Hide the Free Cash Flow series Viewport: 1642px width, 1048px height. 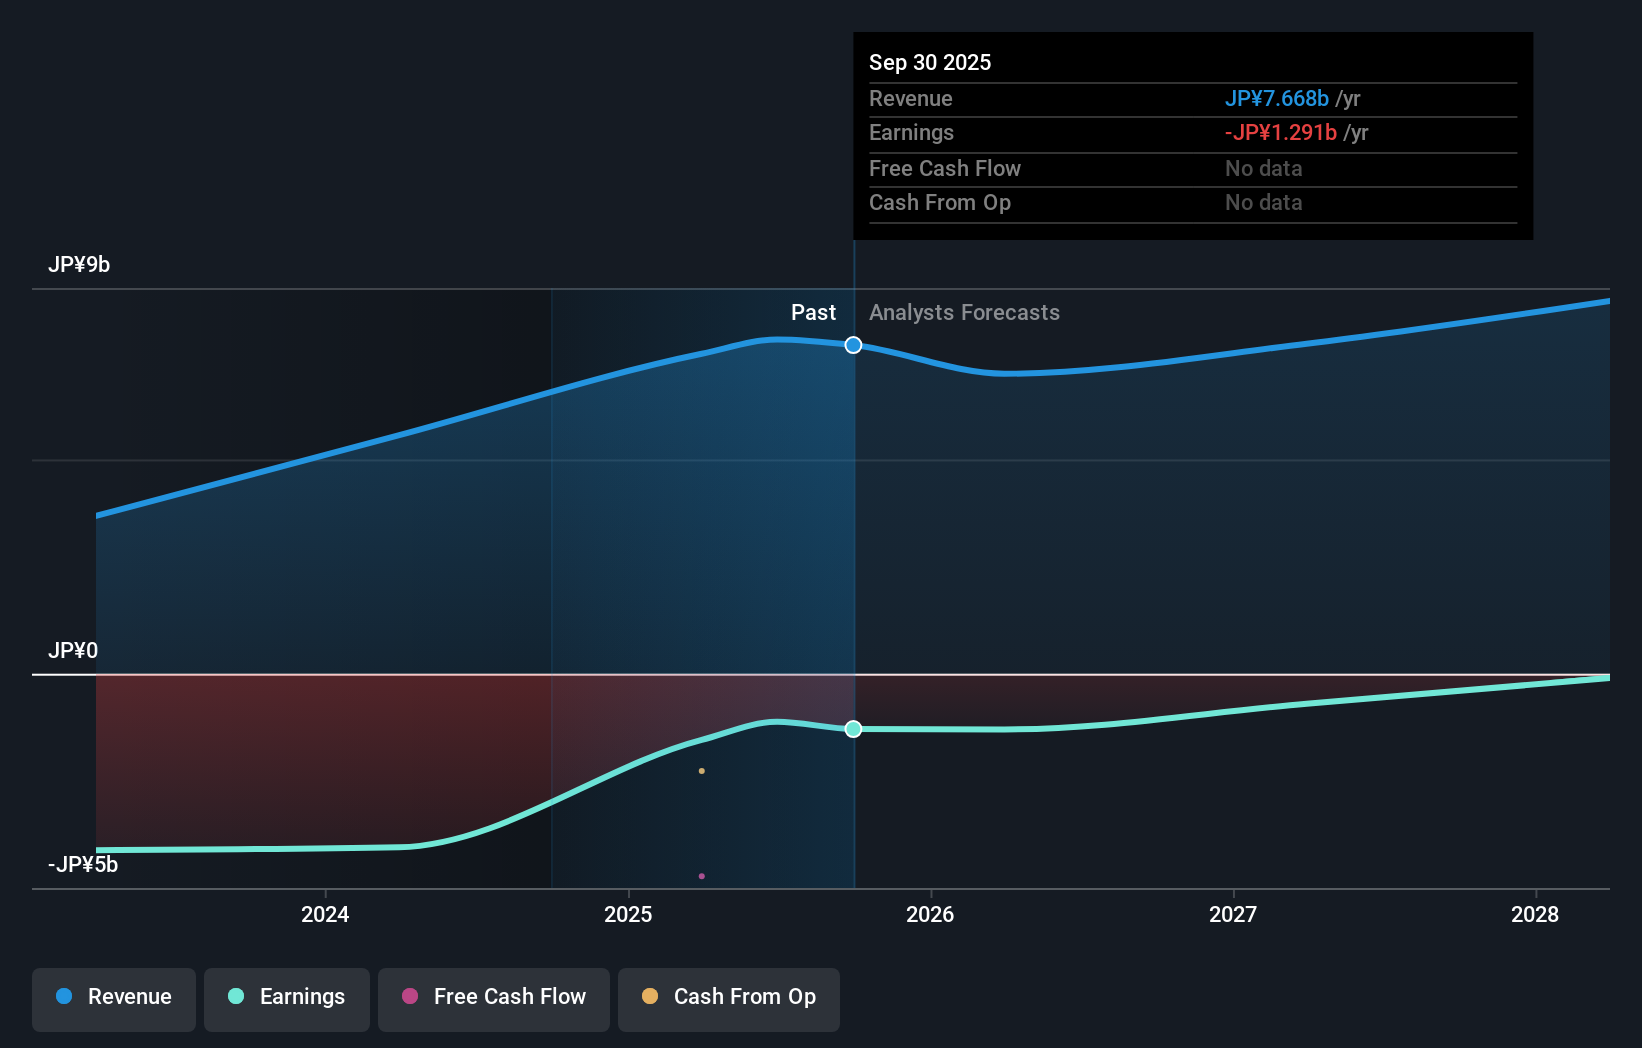point(493,997)
